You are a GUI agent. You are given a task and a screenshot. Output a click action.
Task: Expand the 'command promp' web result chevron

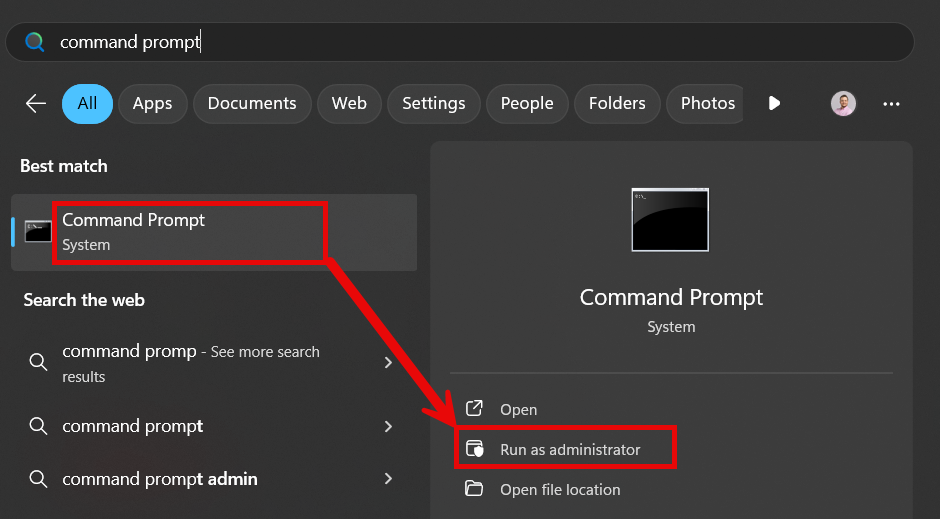tap(388, 363)
